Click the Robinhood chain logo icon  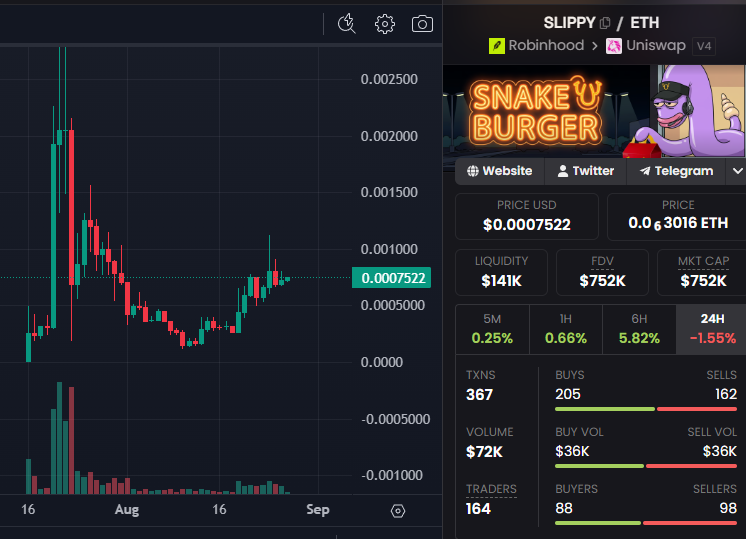click(x=497, y=46)
